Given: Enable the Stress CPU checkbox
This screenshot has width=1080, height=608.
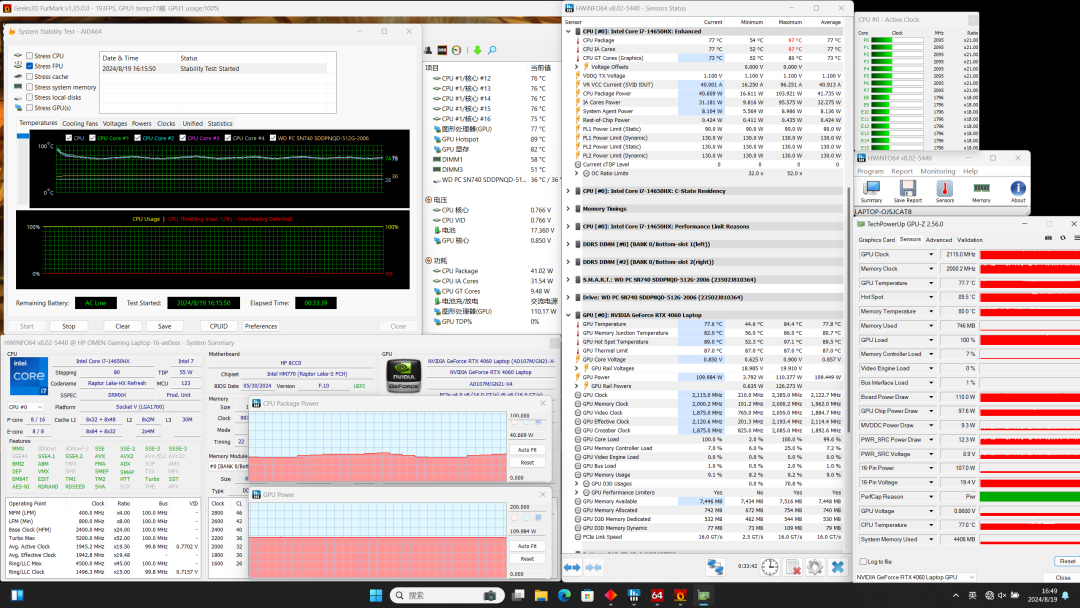Looking at the screenshot, I should [x=29, y=56].
